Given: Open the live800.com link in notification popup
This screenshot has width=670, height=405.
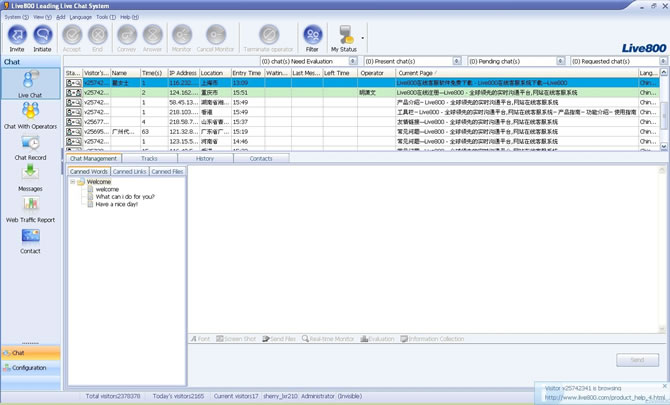Looking at the screenshot, I should pyautogui.click(x=605, y=397).
